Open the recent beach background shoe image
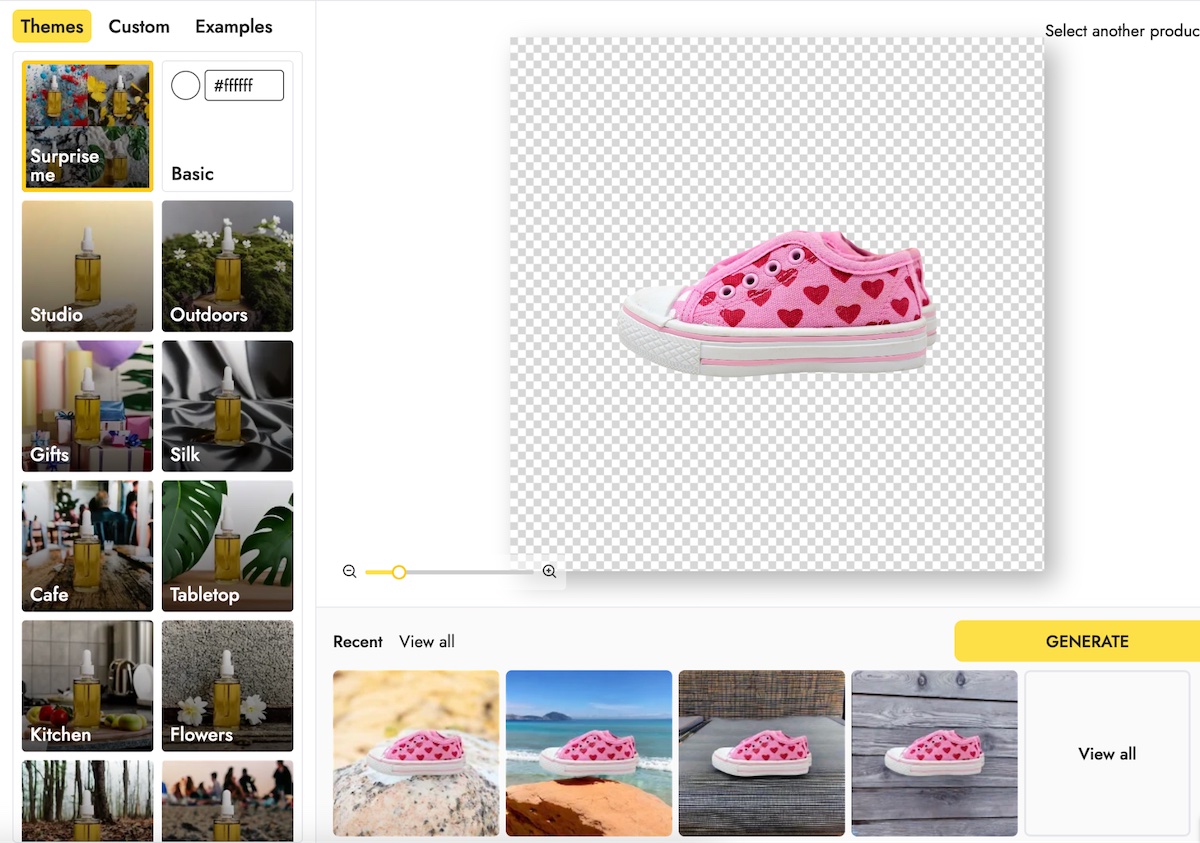Image resolution: width=1200 pixels, height=843 pixels. [589, 753]
